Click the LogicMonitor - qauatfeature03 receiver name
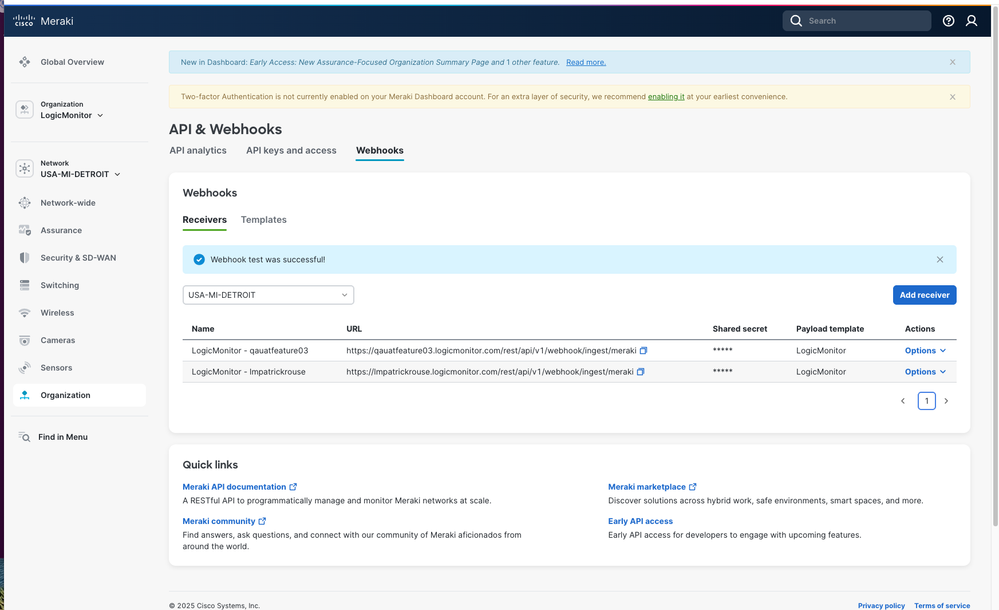 250,351
